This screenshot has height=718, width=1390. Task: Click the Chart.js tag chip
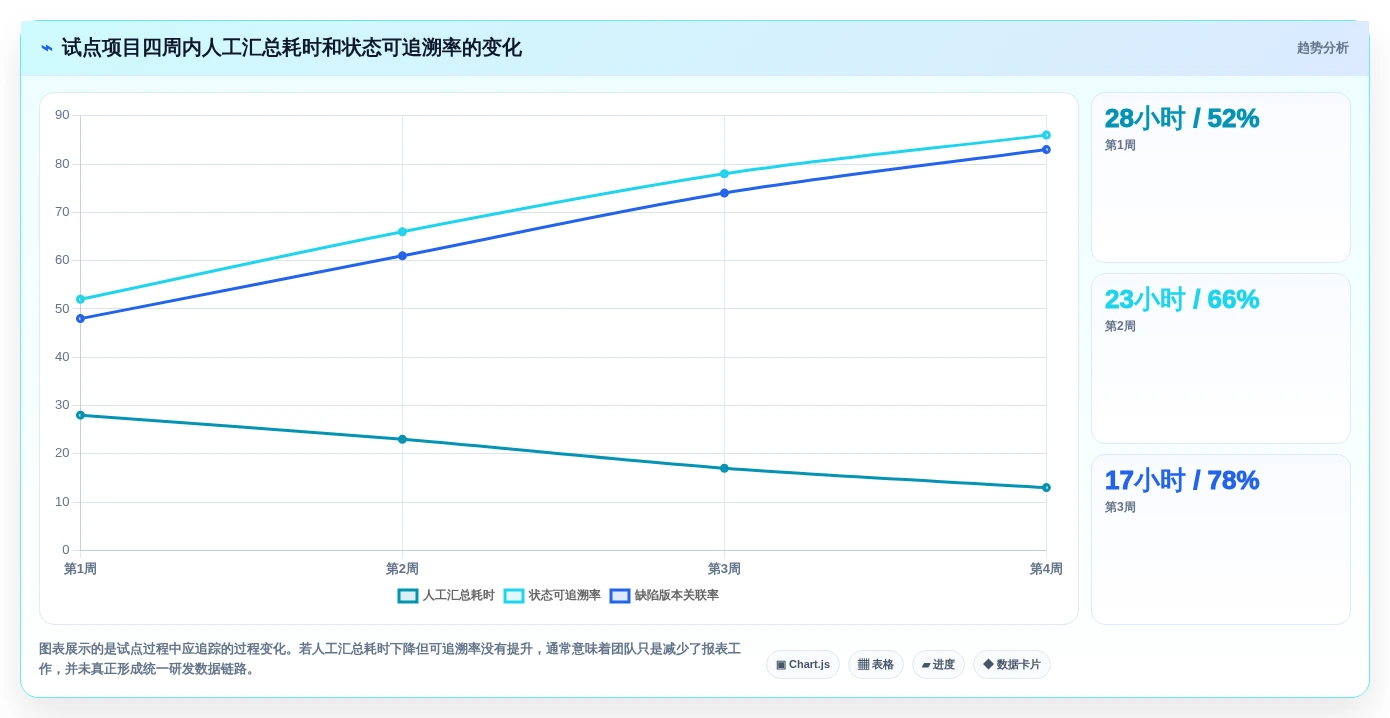(x=803, y=664)
